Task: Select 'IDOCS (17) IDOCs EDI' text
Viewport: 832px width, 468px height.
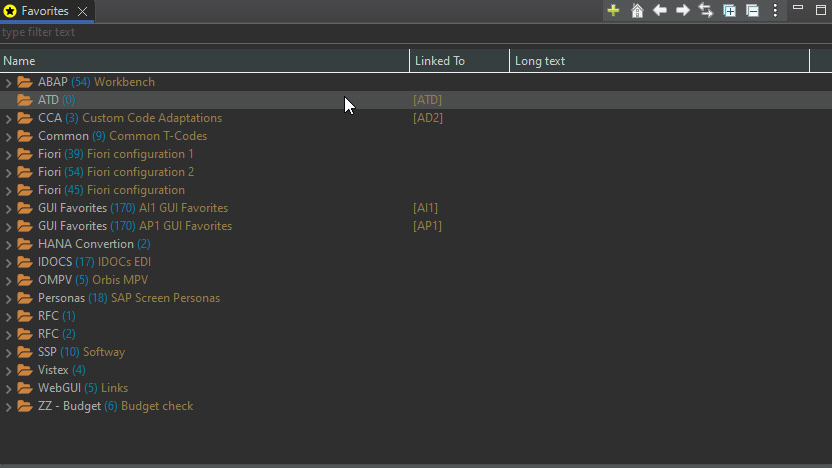Action: (94, 262)
